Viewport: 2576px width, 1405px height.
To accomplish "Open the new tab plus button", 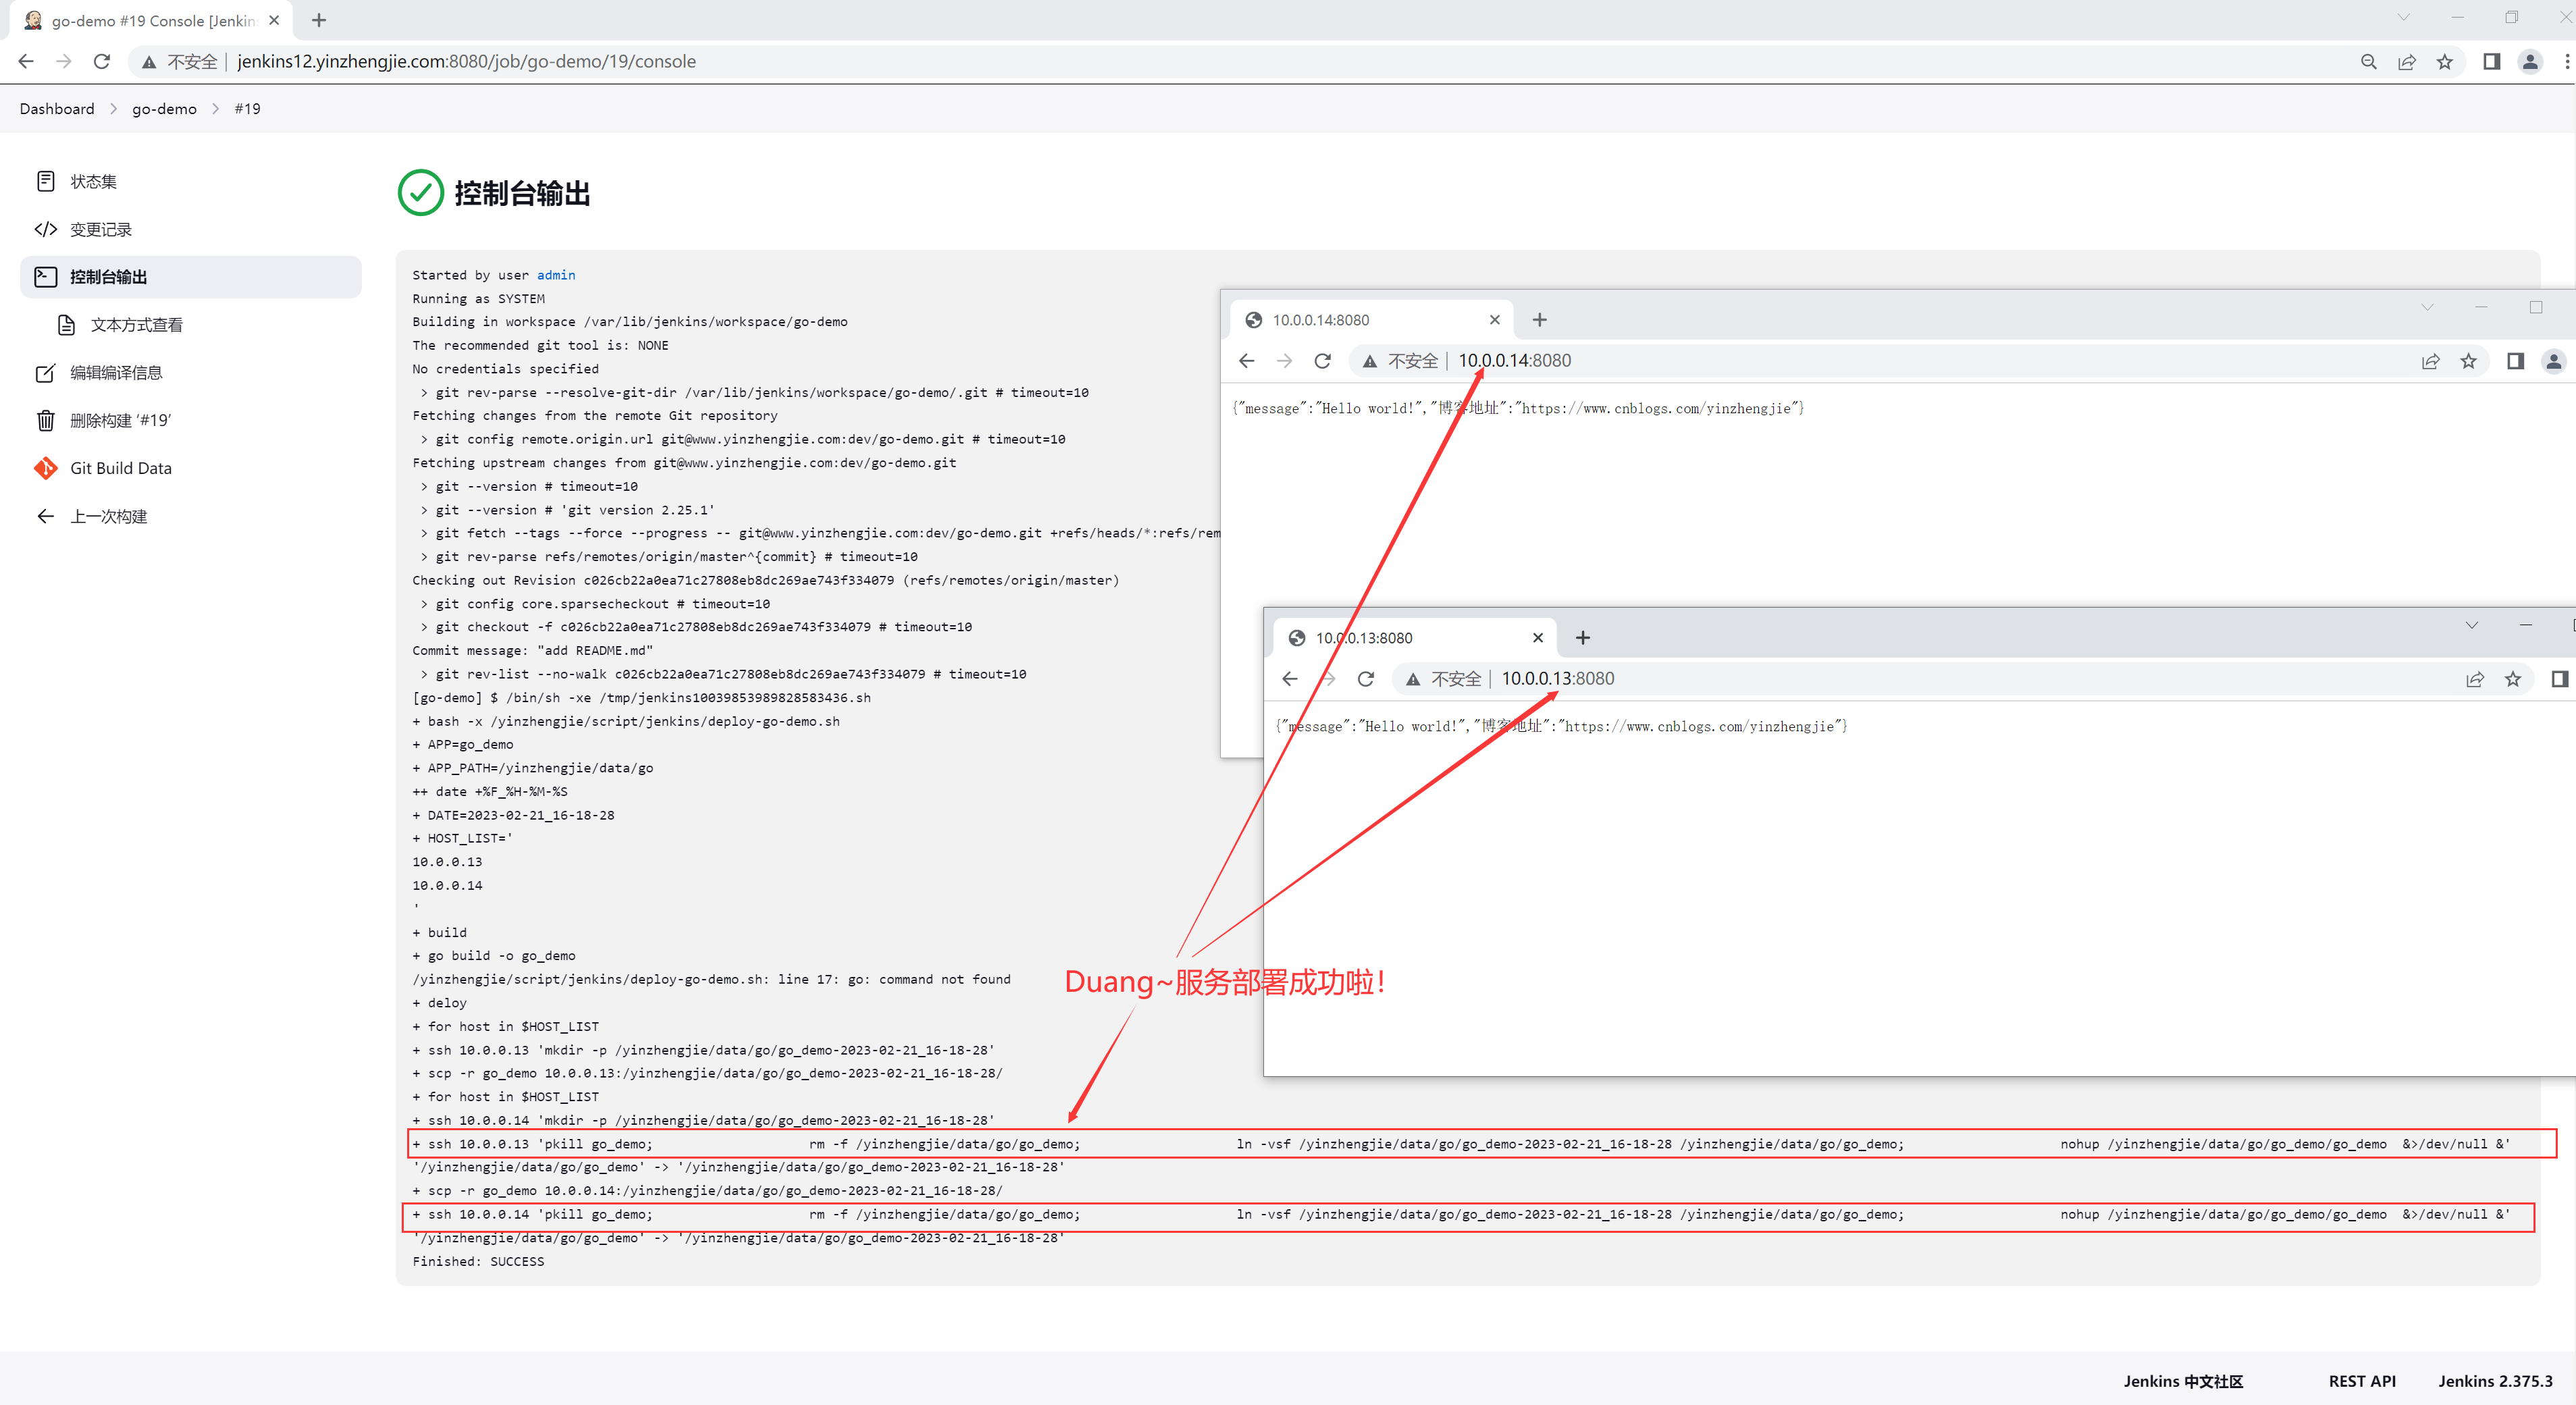I will coord(319,20).
